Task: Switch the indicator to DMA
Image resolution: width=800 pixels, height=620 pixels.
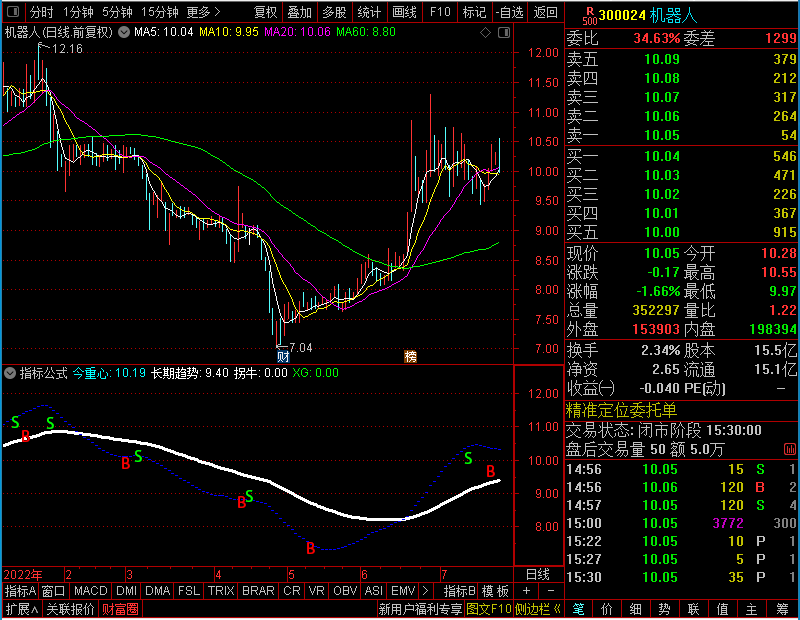Action: point(158,591)
